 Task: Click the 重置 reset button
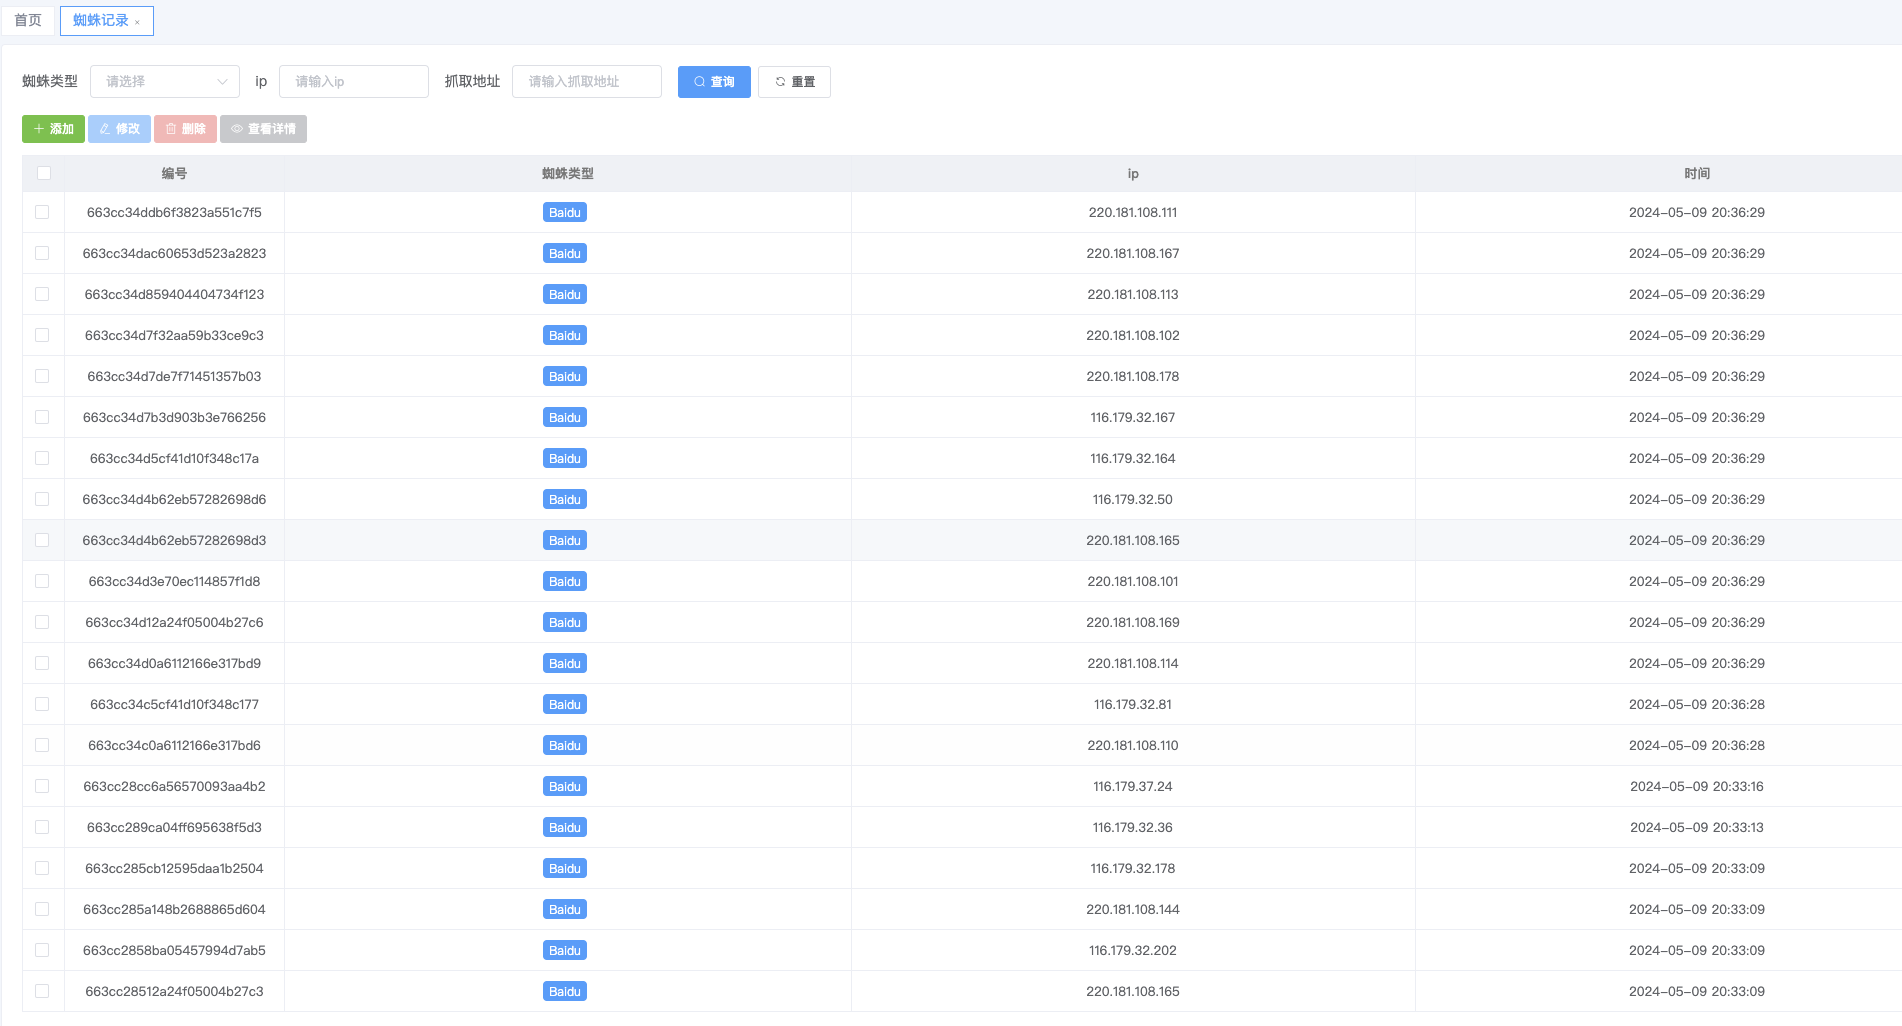coord(794,82)
